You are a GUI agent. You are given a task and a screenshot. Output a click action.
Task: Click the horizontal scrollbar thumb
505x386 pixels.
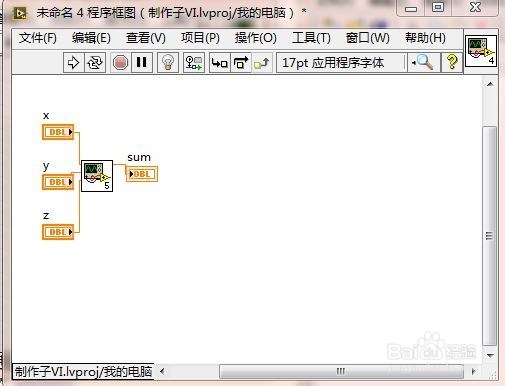(341, 371)
